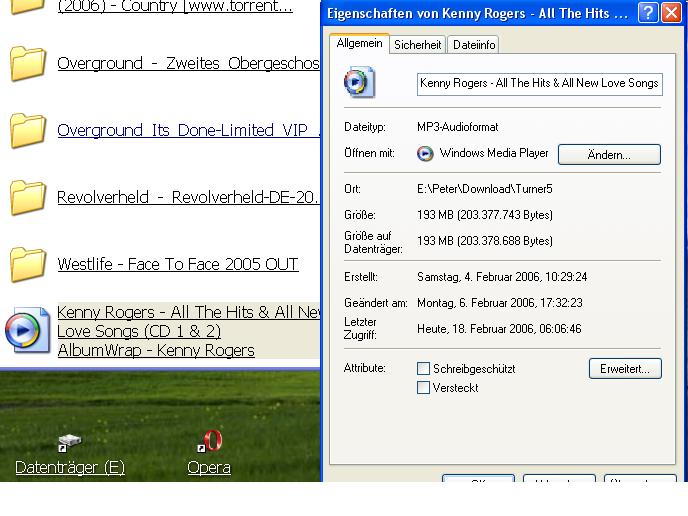Open the Erweitert... attributes button
The width and height of the screenshot is (688, 516).
pyautogui.click(x=625, y=369)
